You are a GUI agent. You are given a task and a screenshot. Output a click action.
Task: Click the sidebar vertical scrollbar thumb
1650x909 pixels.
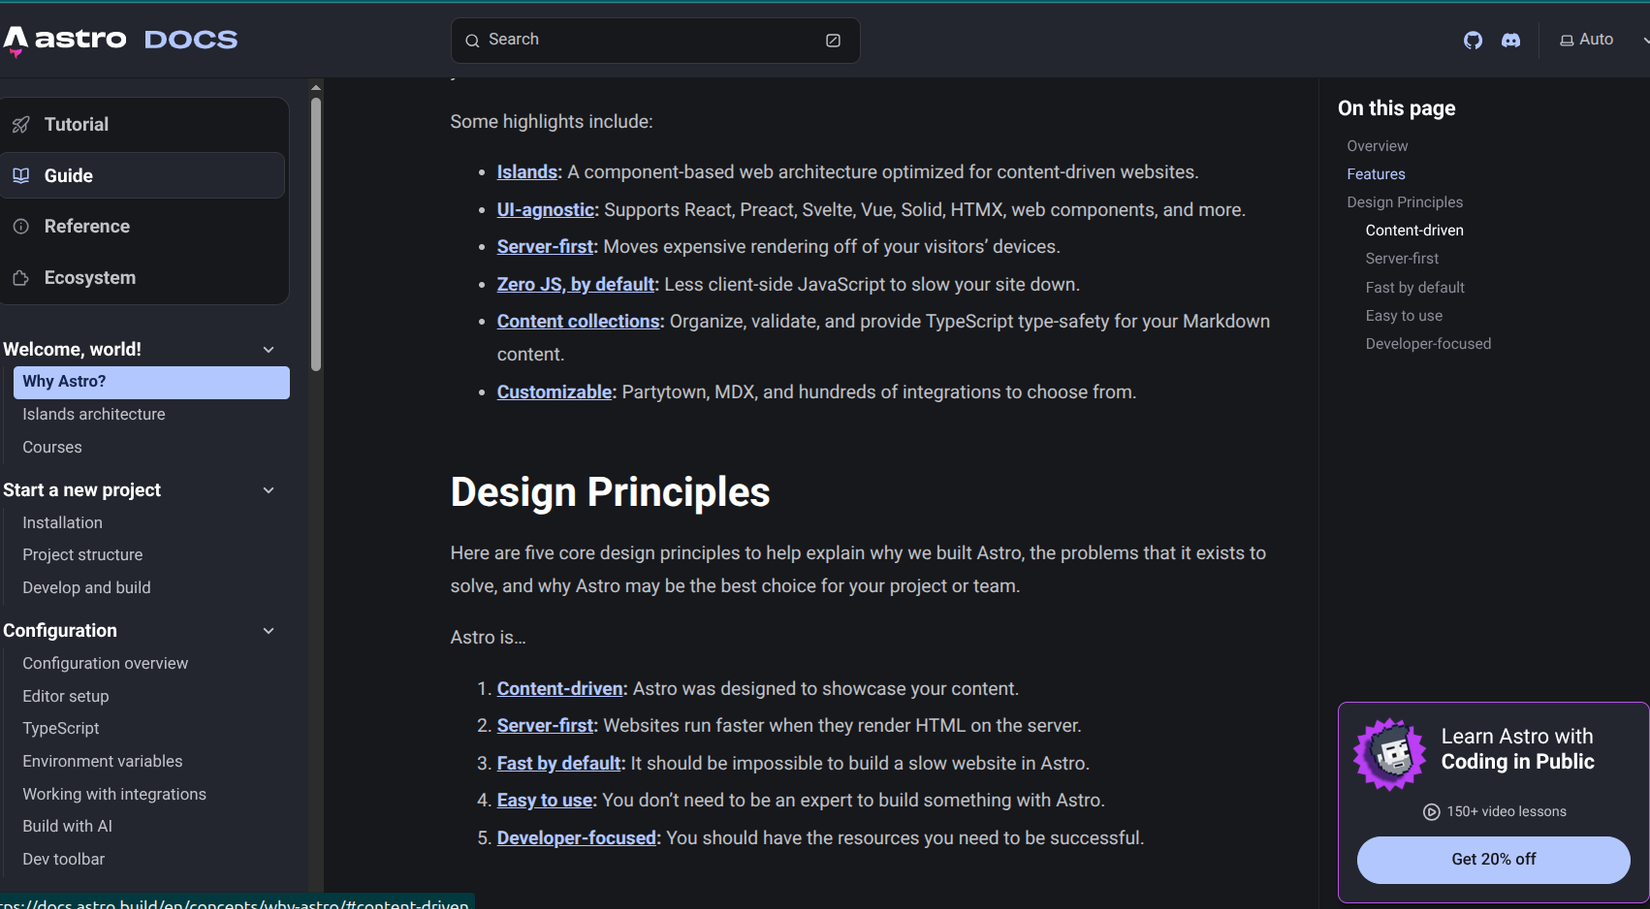point(316,234)
